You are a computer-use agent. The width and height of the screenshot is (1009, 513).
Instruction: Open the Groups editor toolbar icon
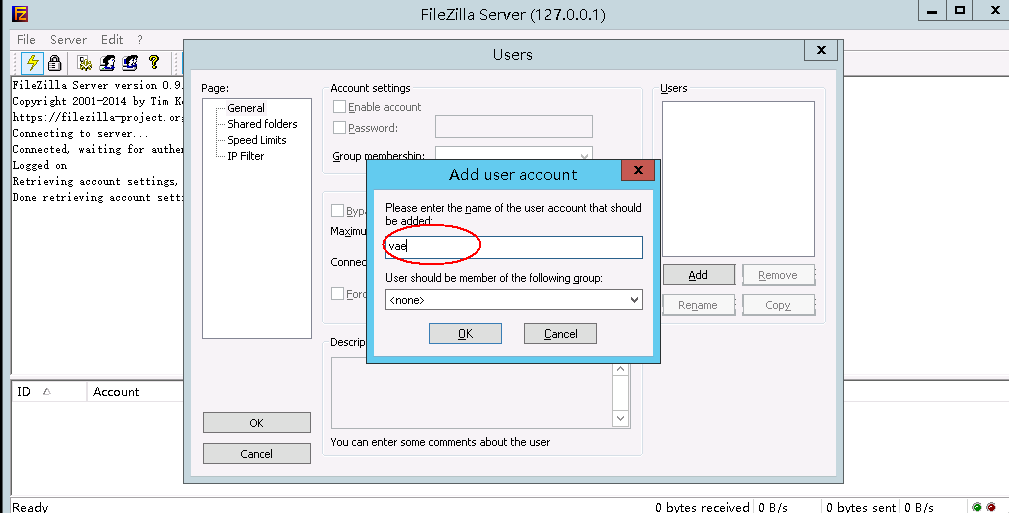[x=130, y=63]
